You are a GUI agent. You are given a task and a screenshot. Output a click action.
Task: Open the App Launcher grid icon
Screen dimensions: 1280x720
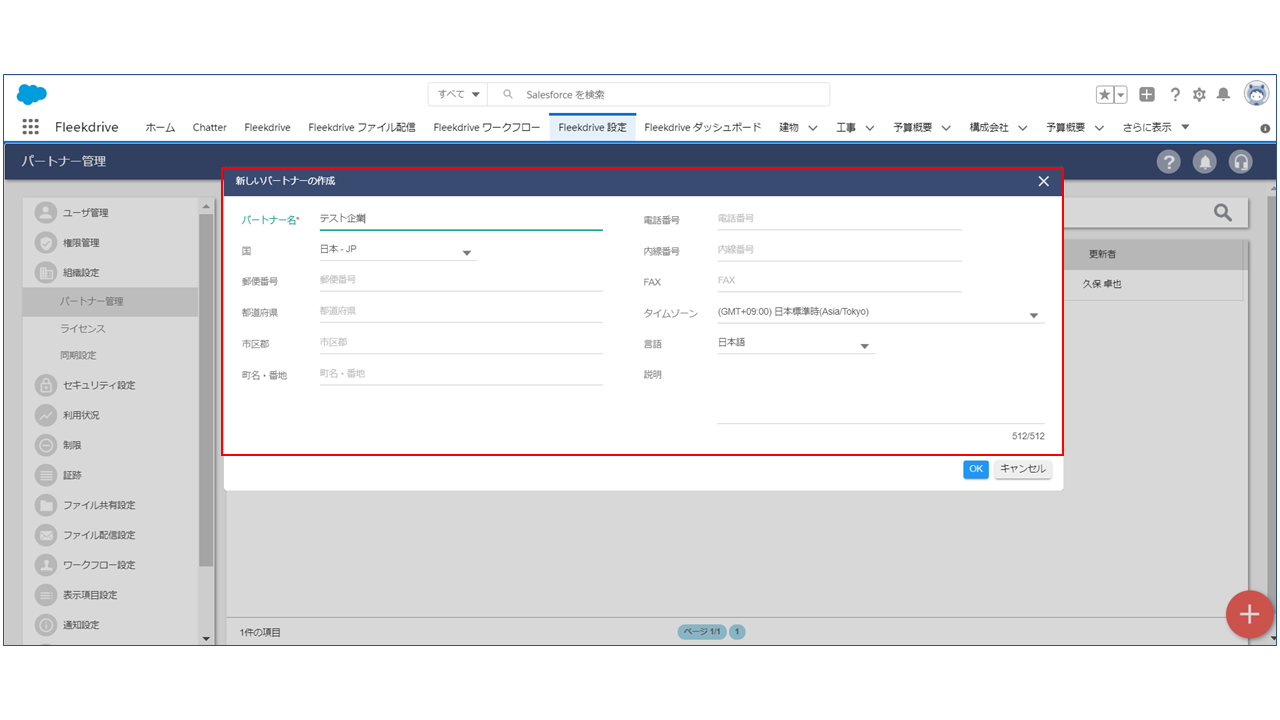pos(30,127)
